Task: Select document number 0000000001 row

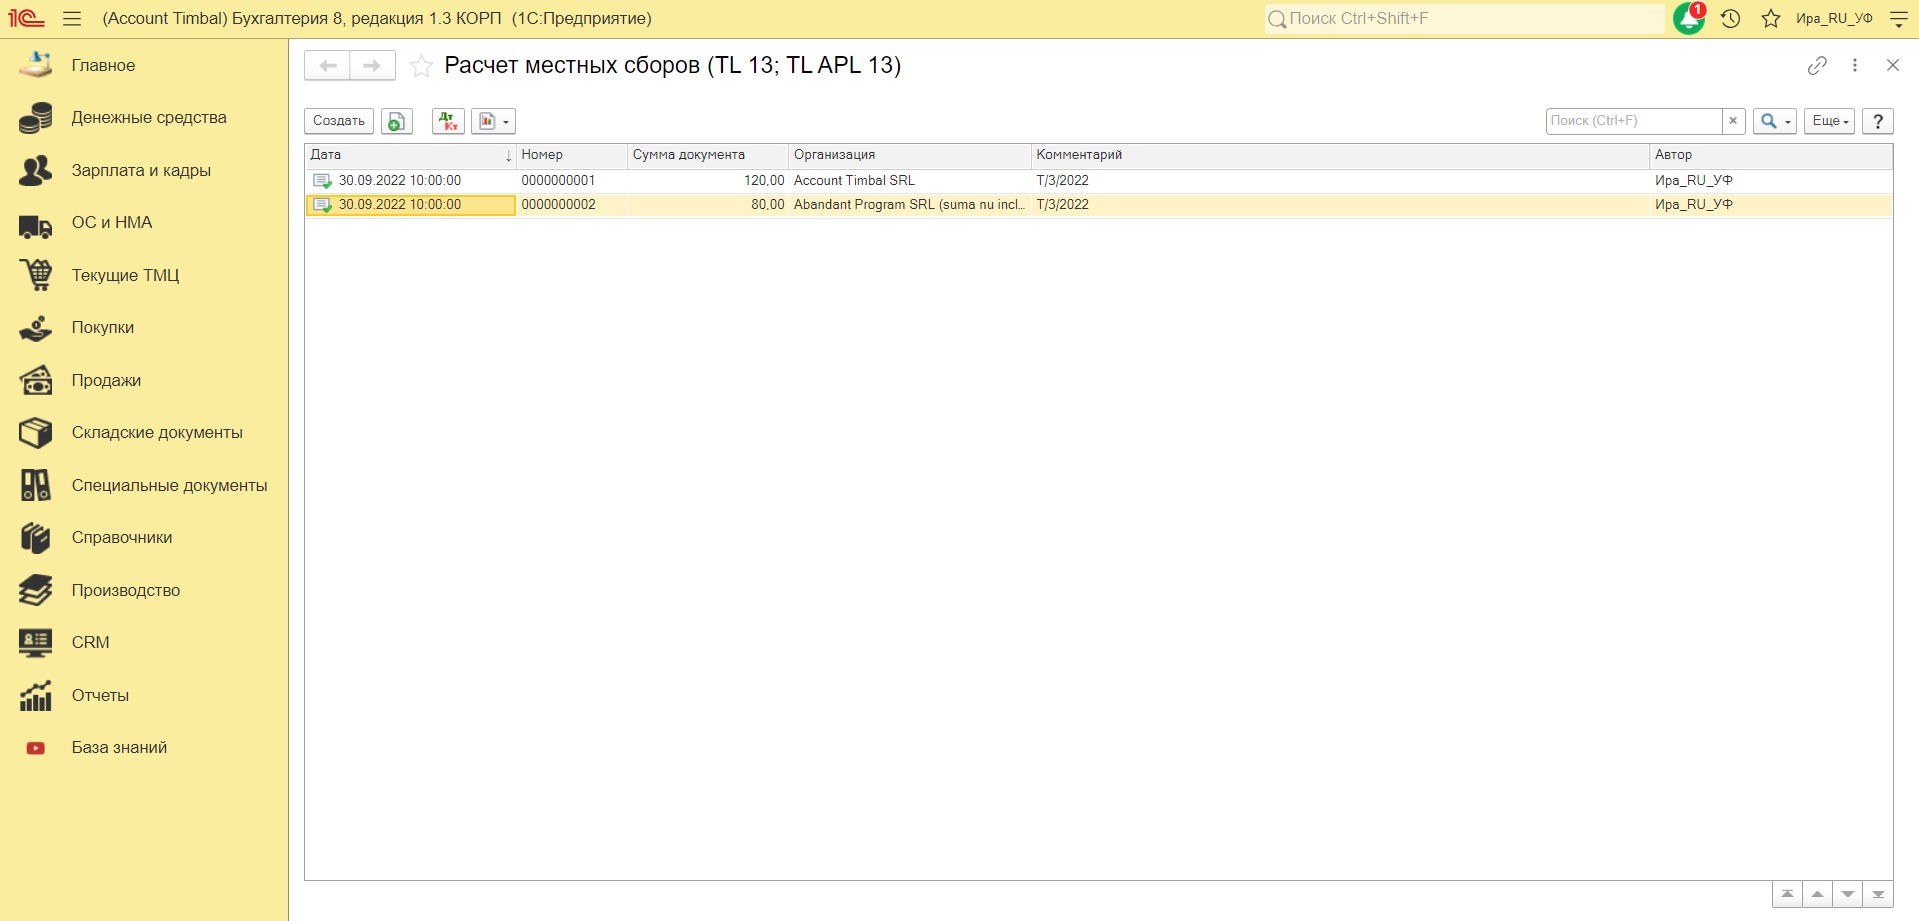Action: (x=1098, y=181)
